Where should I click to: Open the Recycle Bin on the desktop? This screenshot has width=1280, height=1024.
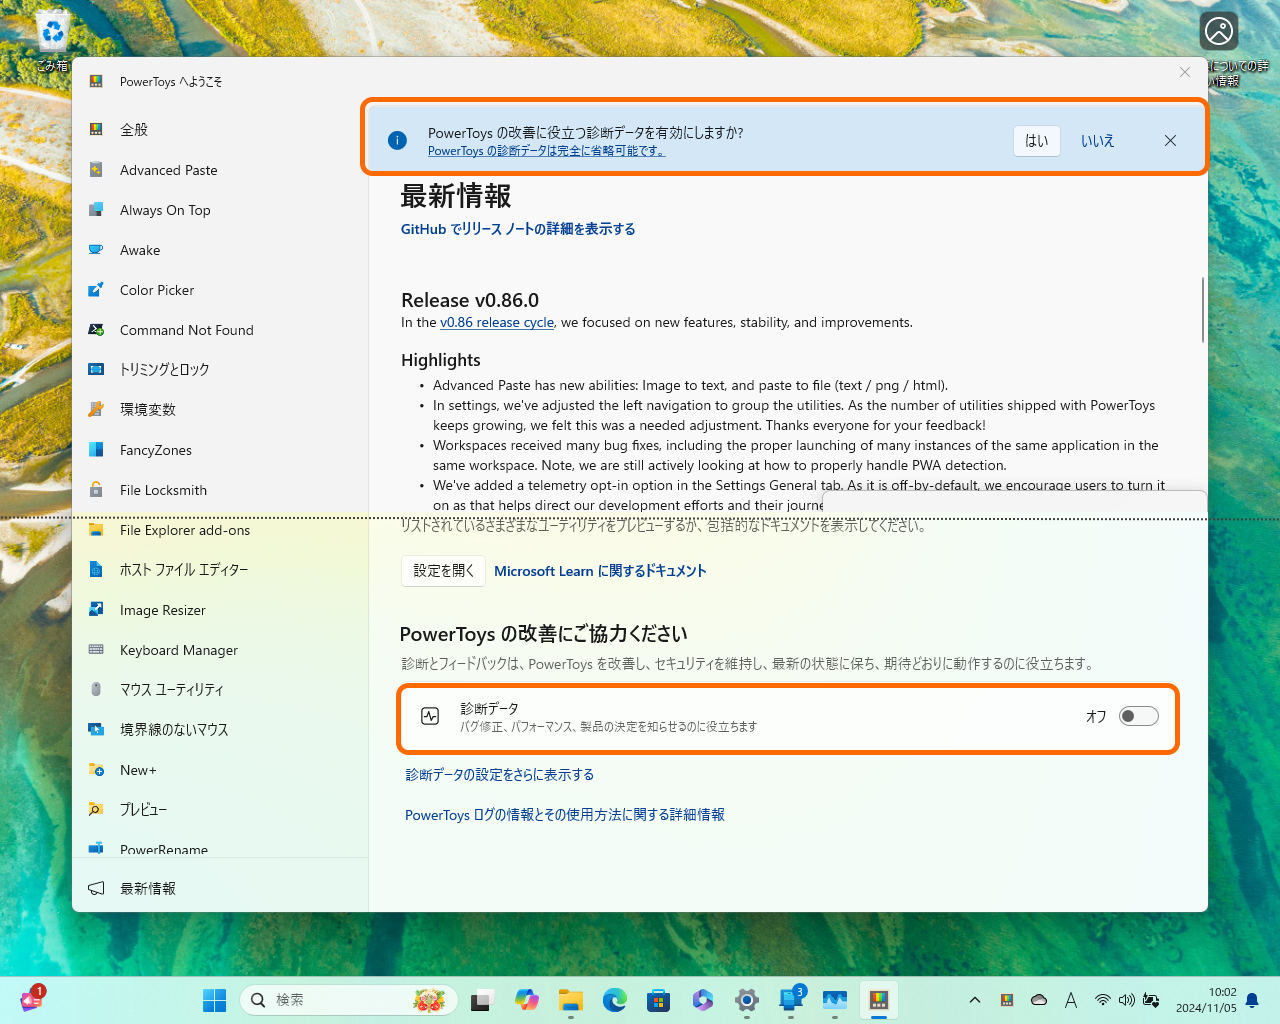[52, 40]
